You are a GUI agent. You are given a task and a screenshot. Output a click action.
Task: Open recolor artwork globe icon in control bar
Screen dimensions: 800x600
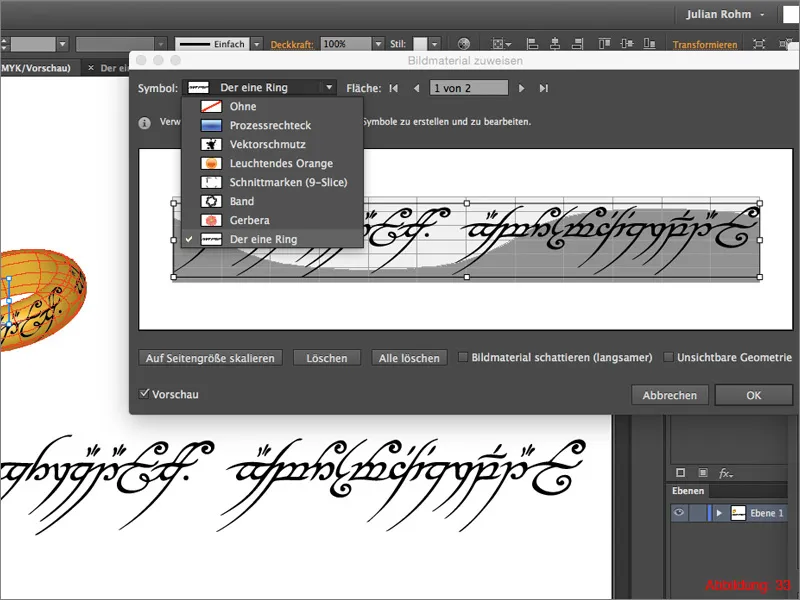pos(463,44)
